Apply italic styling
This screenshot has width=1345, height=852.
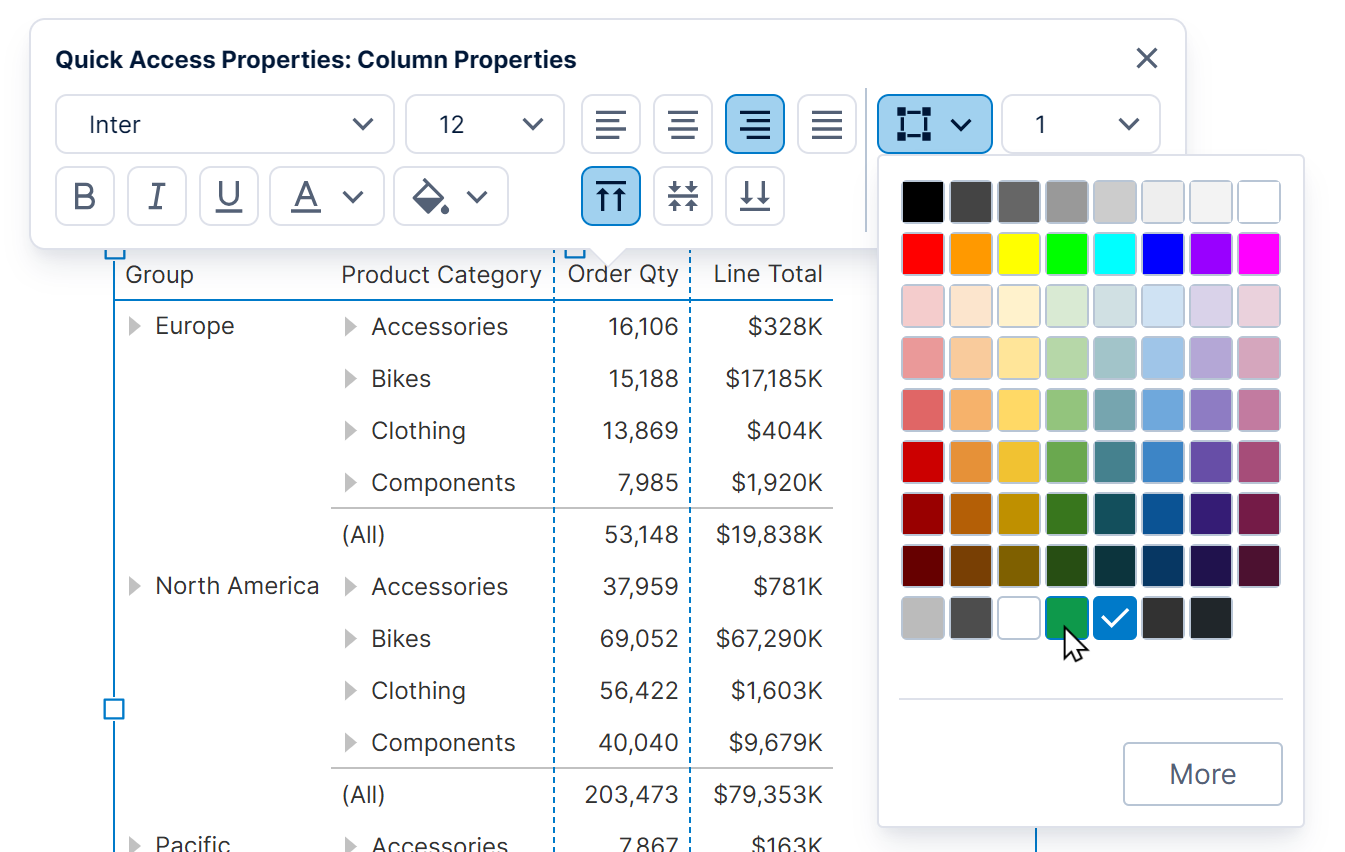tap(157, 196)
